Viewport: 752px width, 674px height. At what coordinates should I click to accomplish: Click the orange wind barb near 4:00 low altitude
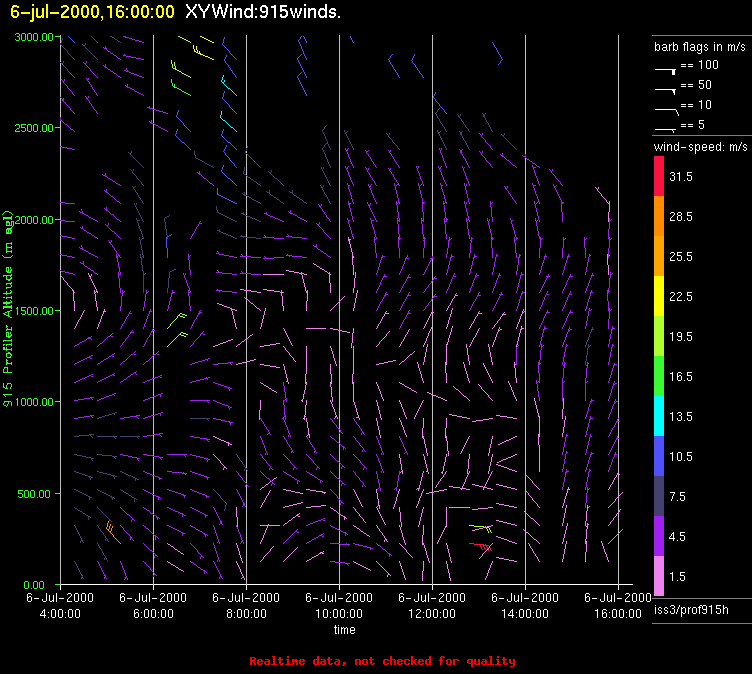113,533
